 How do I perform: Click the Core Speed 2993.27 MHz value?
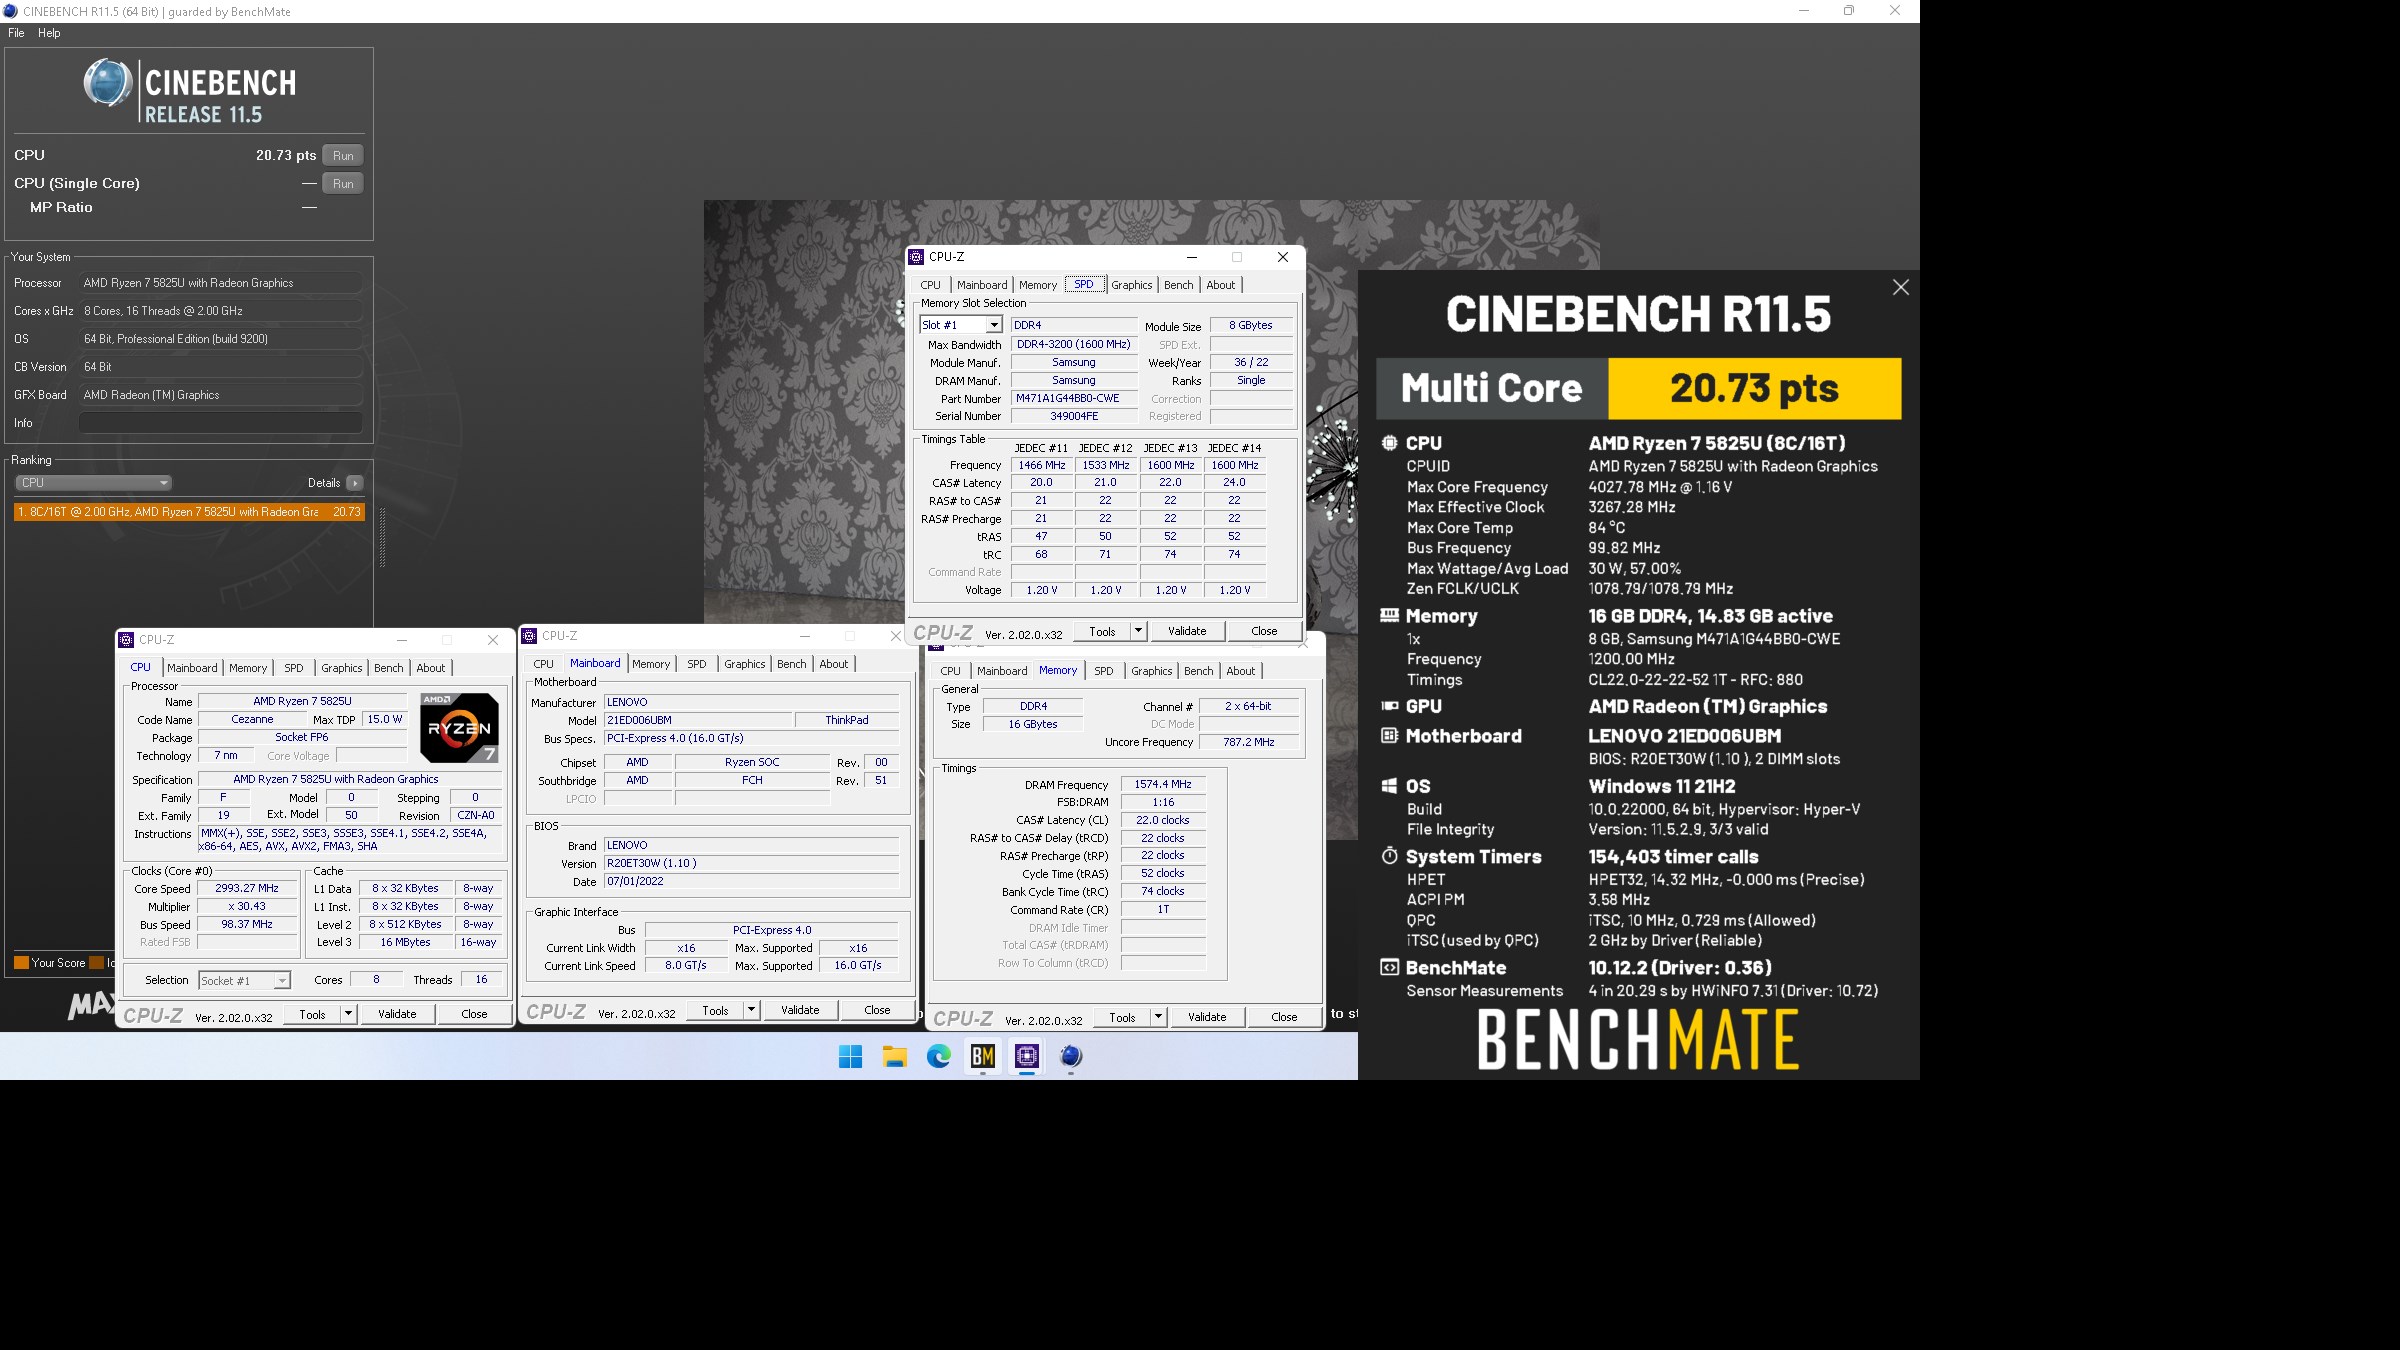(247, 888)
